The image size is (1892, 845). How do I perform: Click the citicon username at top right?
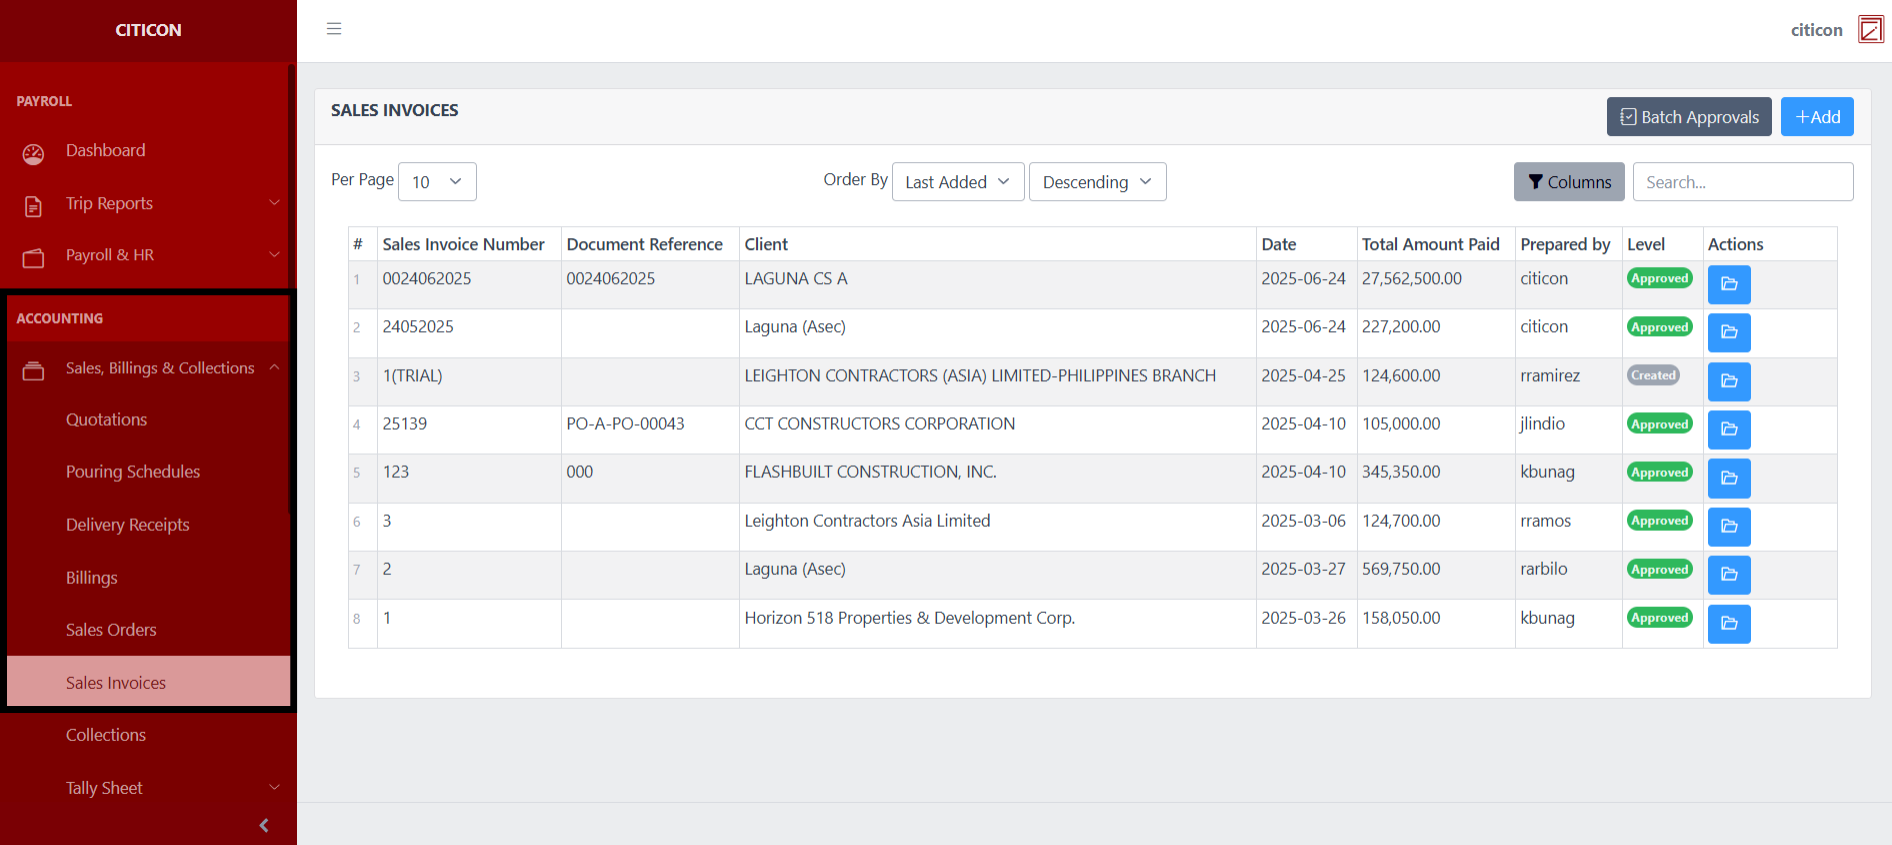1816,30
